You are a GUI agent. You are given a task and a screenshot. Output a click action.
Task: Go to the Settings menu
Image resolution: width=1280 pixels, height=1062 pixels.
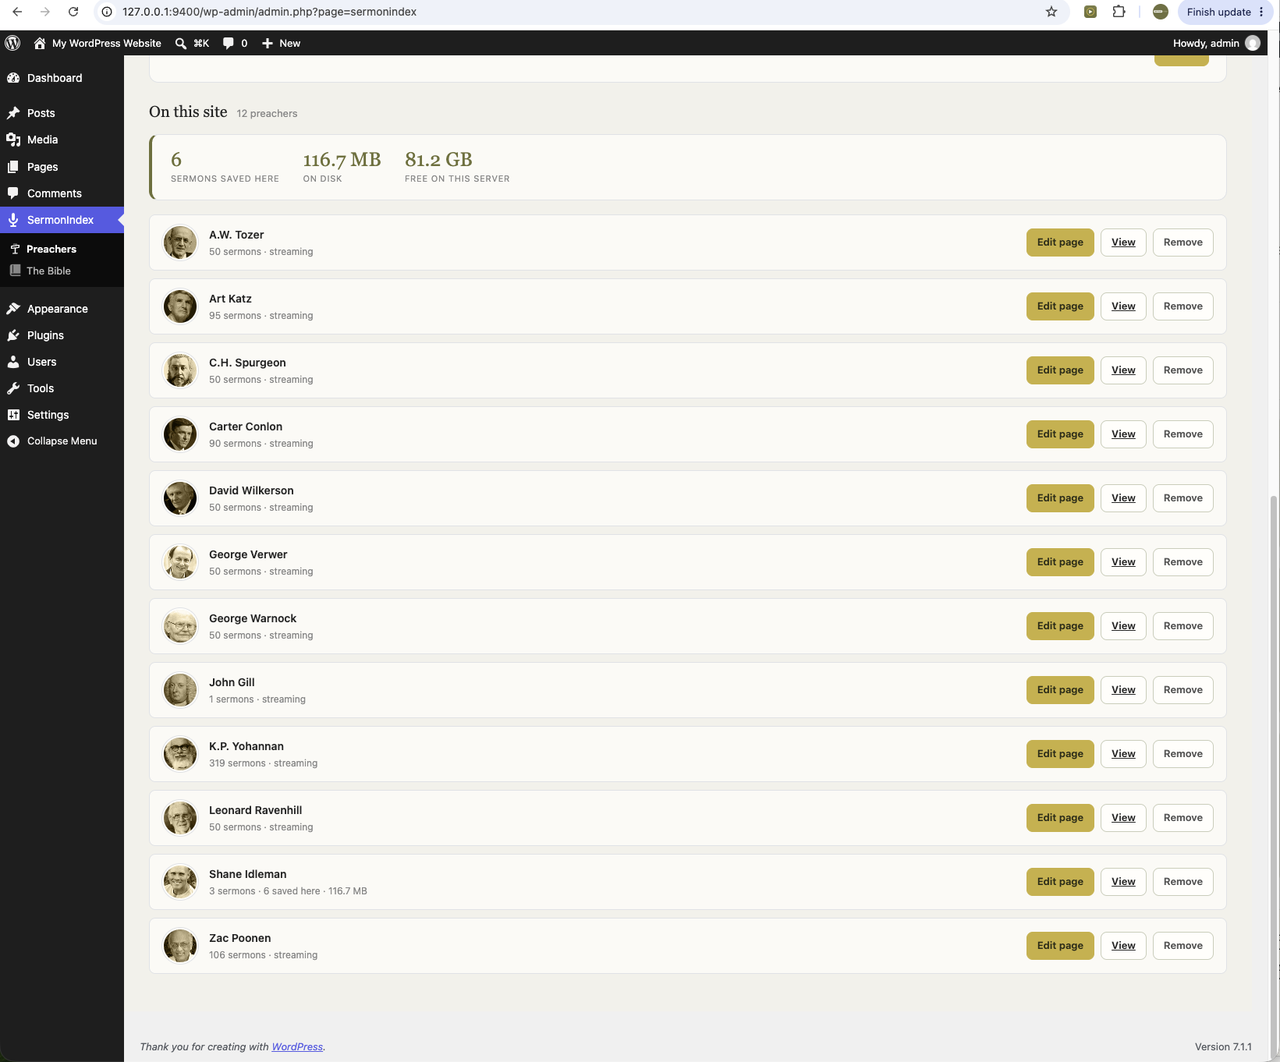tap(48, 415)
